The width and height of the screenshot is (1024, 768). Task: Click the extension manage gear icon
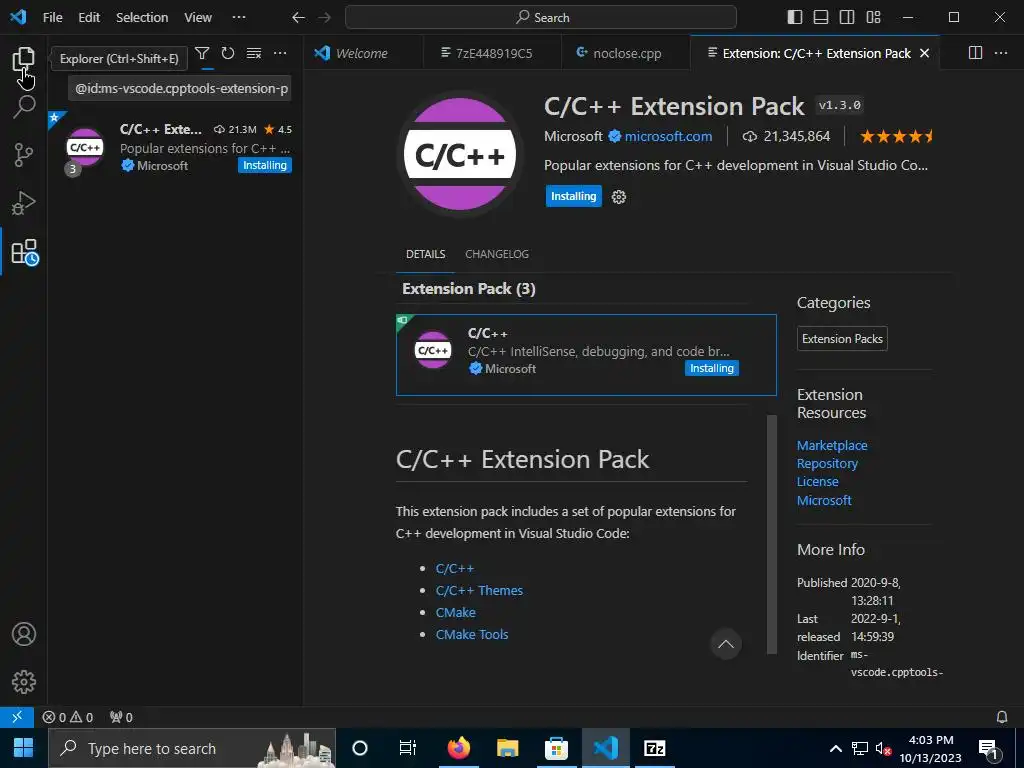click(x=618, y=197)
